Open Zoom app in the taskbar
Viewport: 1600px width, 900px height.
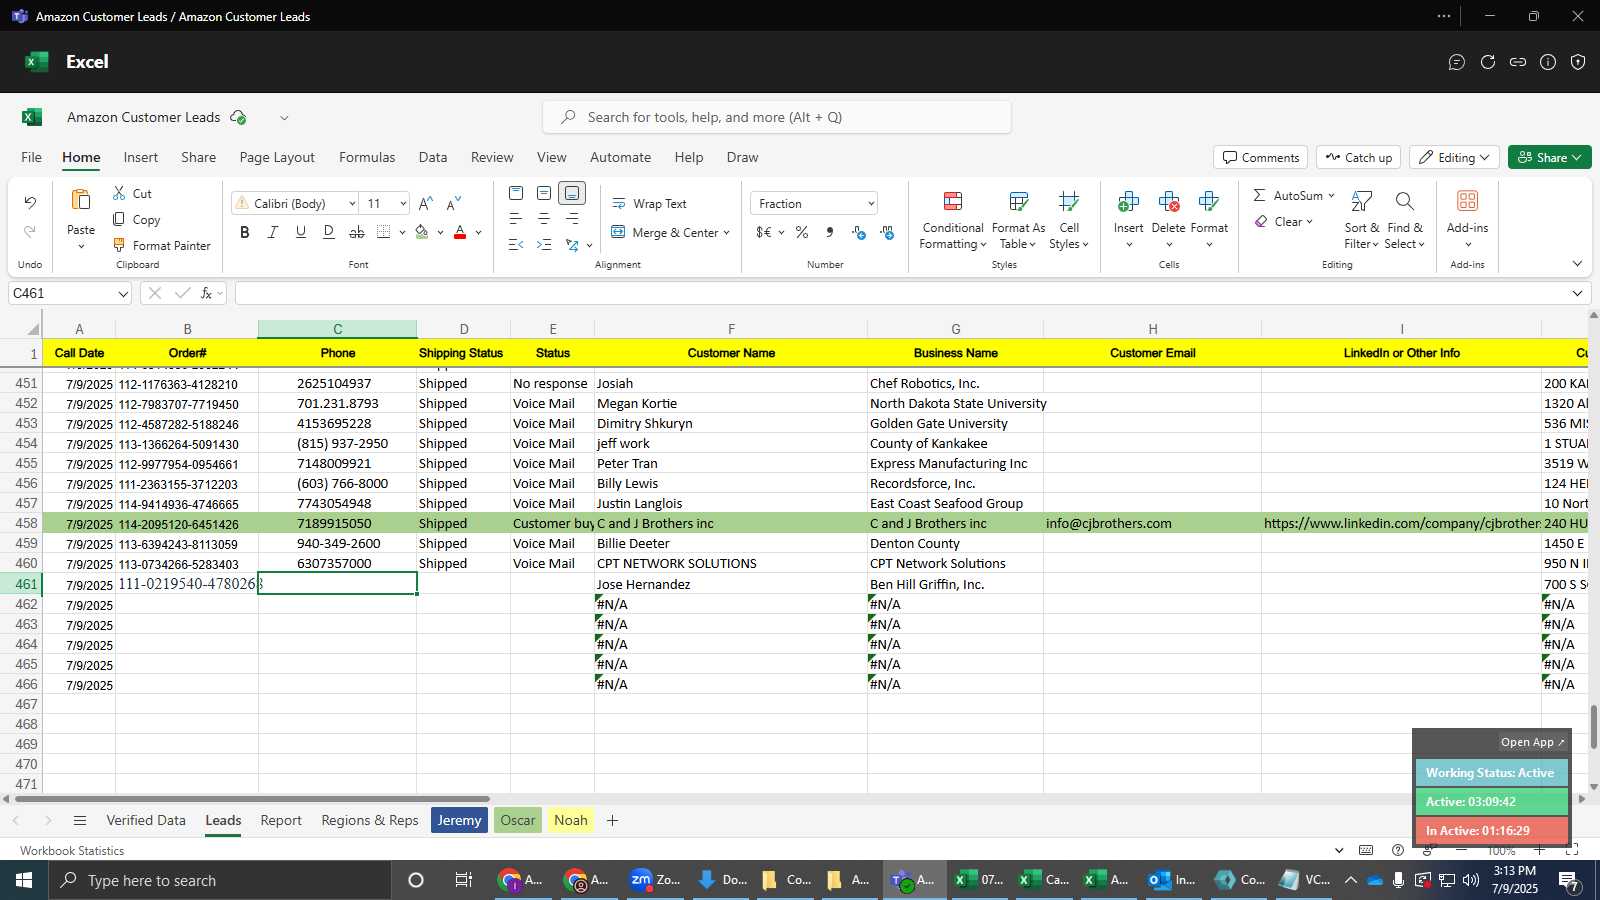656,880
